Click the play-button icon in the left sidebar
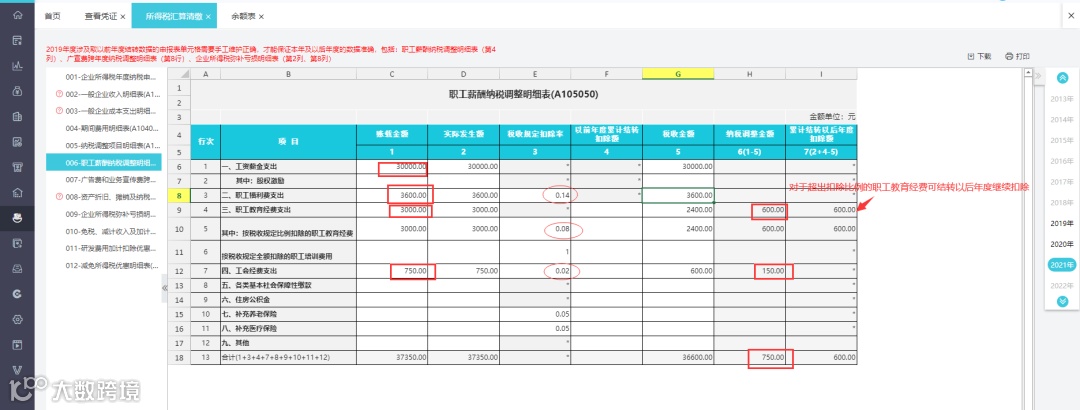1080x410 pixels. (x=17, y=345)
